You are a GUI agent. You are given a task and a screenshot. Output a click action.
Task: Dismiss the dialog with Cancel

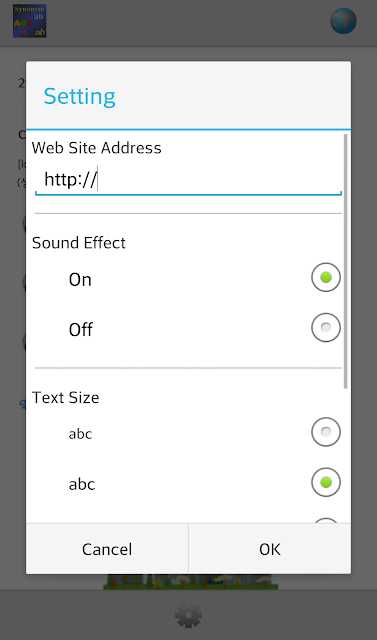(x=107, y=549)
